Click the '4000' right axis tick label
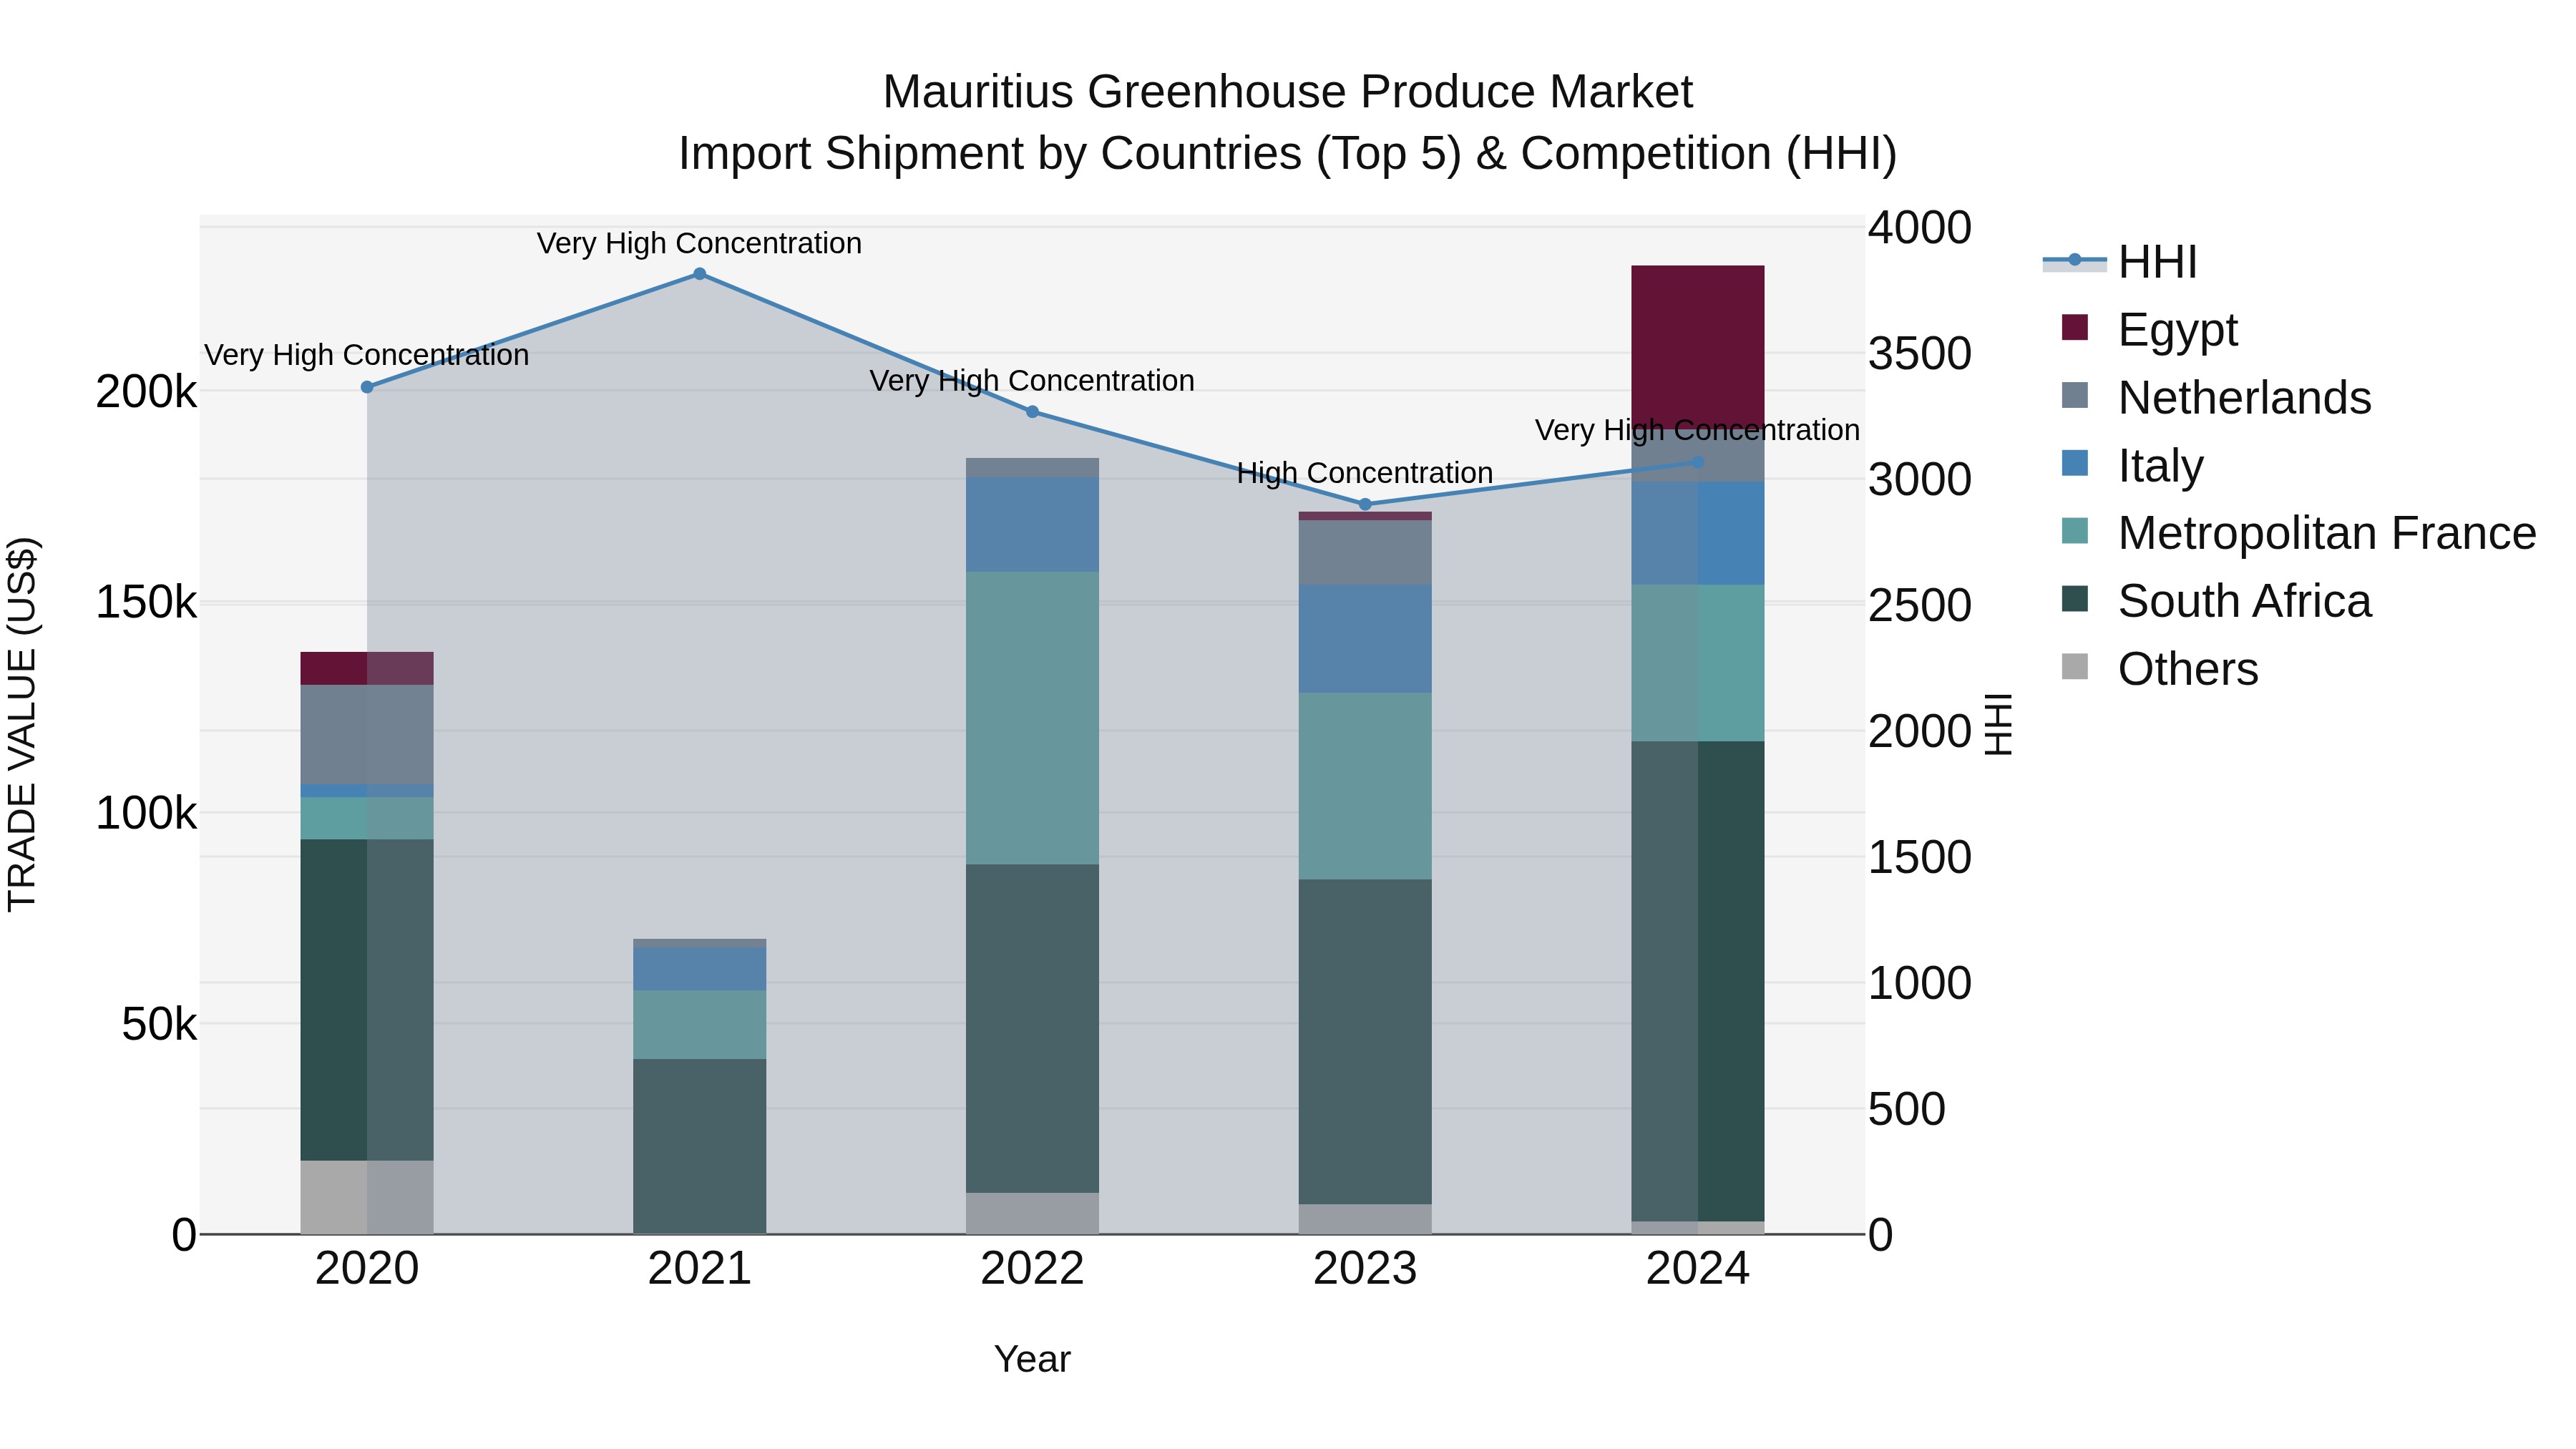 [1920, 228]
